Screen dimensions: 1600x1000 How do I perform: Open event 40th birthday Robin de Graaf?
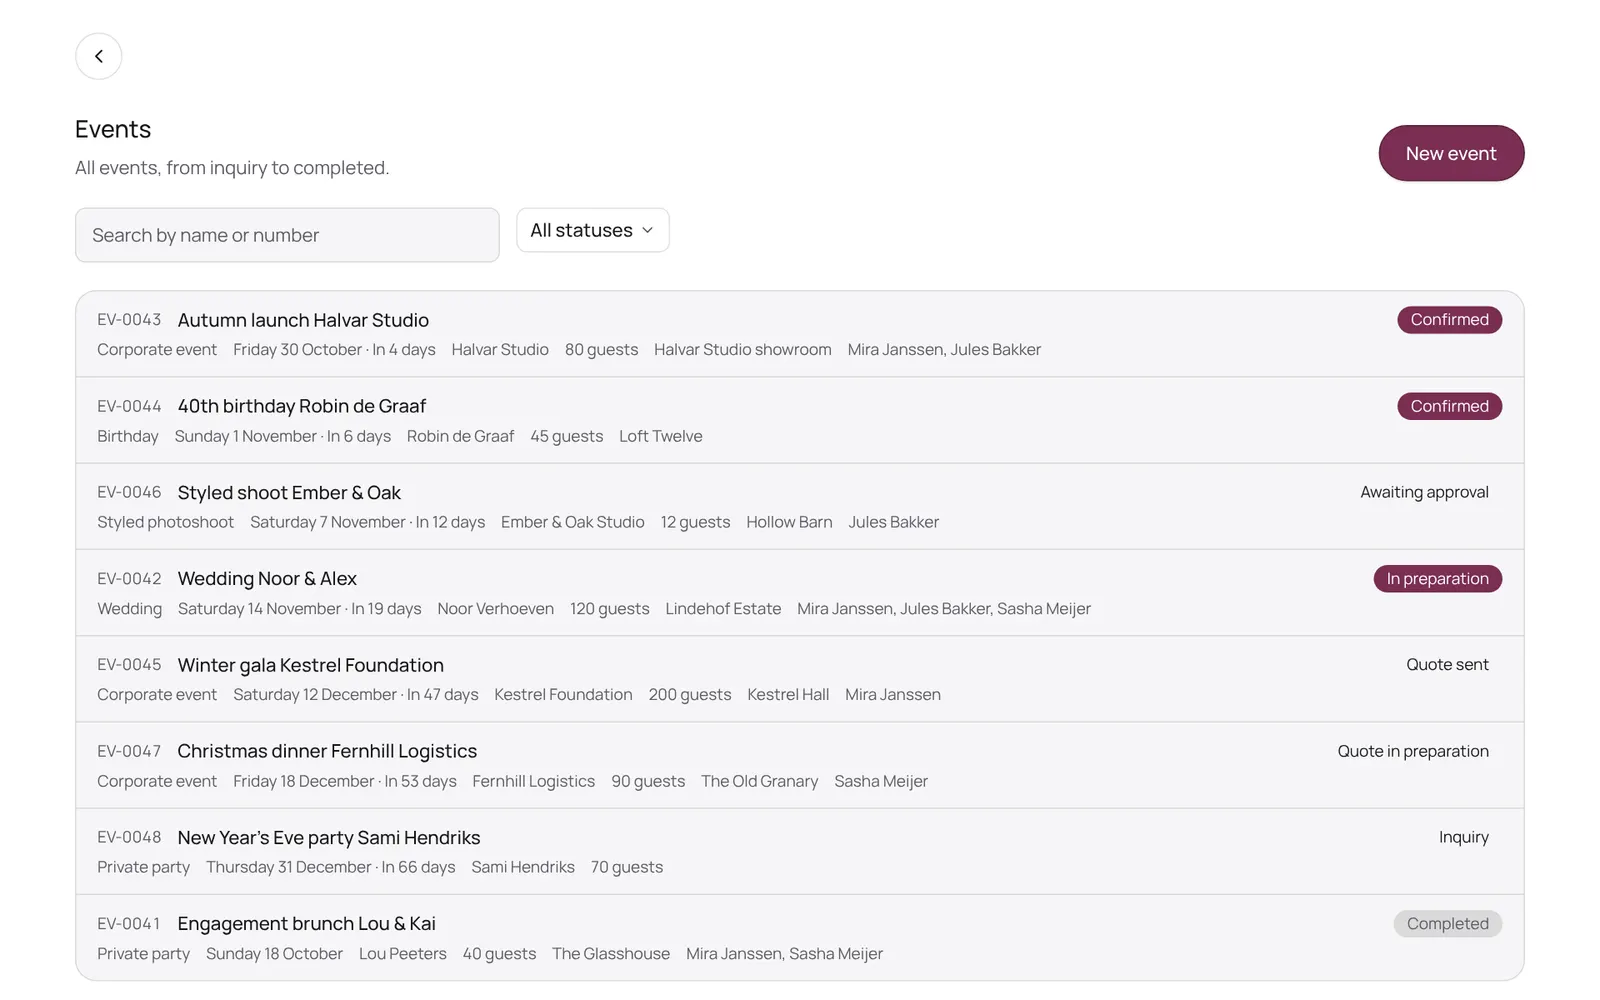(799, 420)
